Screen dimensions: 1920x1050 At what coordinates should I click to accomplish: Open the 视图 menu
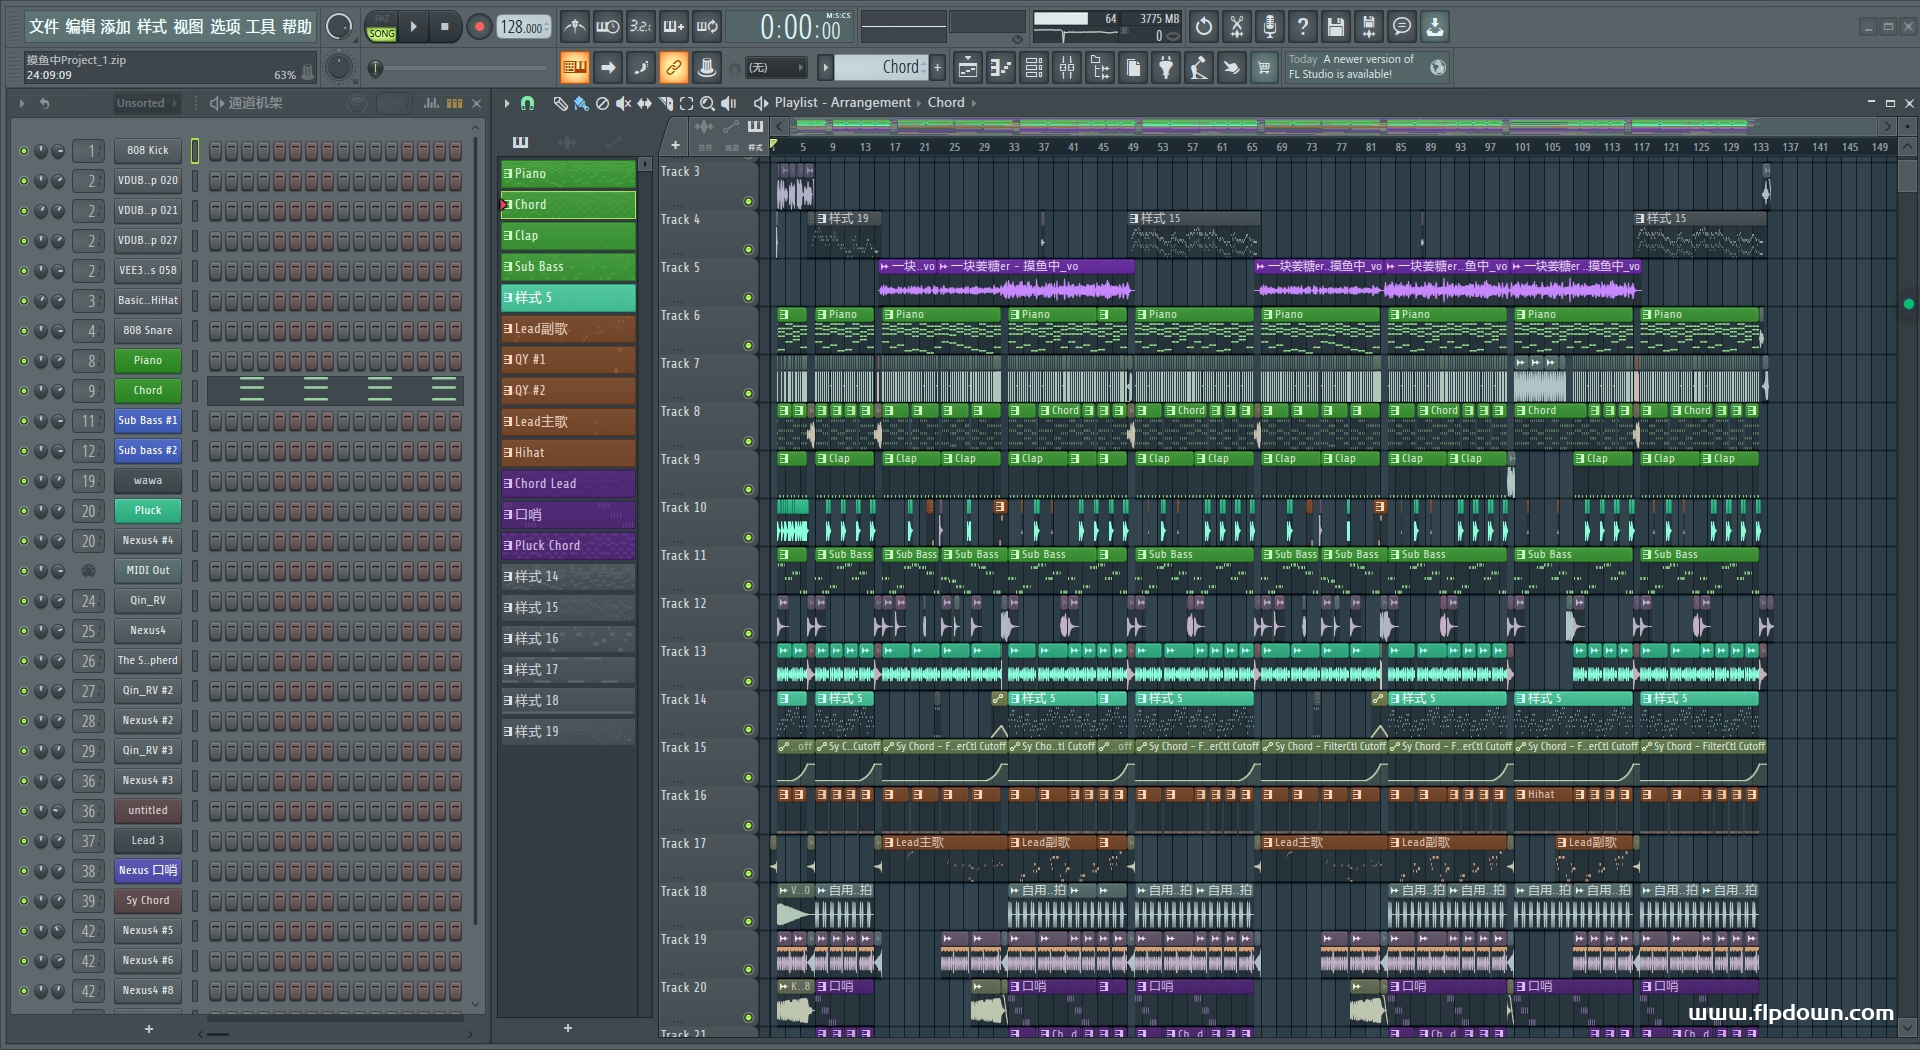(188, 27)
